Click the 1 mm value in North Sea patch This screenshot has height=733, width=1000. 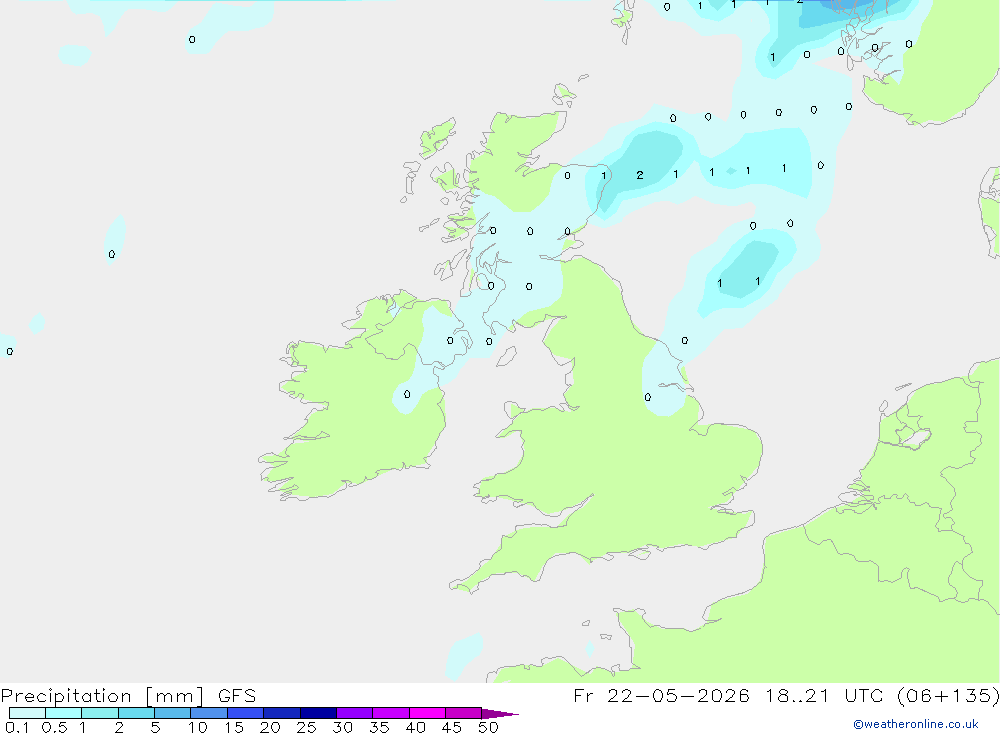[719, 283]
